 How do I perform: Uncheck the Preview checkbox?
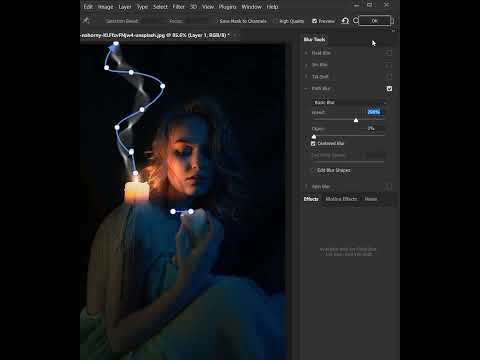click(314, 21)
